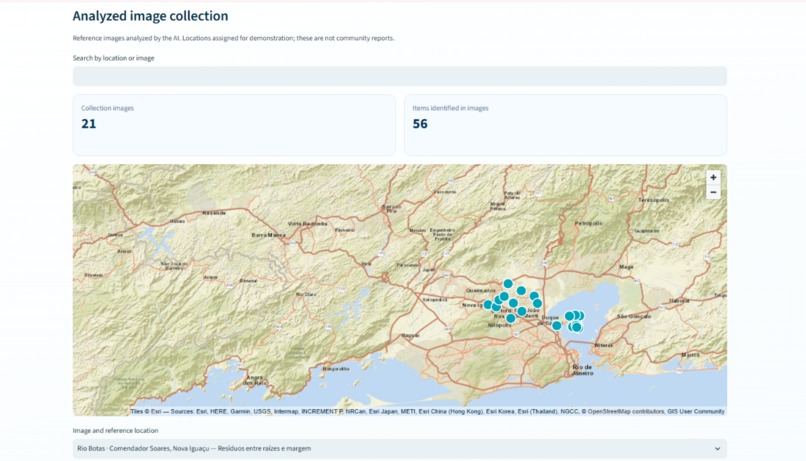This screenshot has height=461, width=806.
Task: Open the image and reference location dropdown
Action: coord(399,448)
